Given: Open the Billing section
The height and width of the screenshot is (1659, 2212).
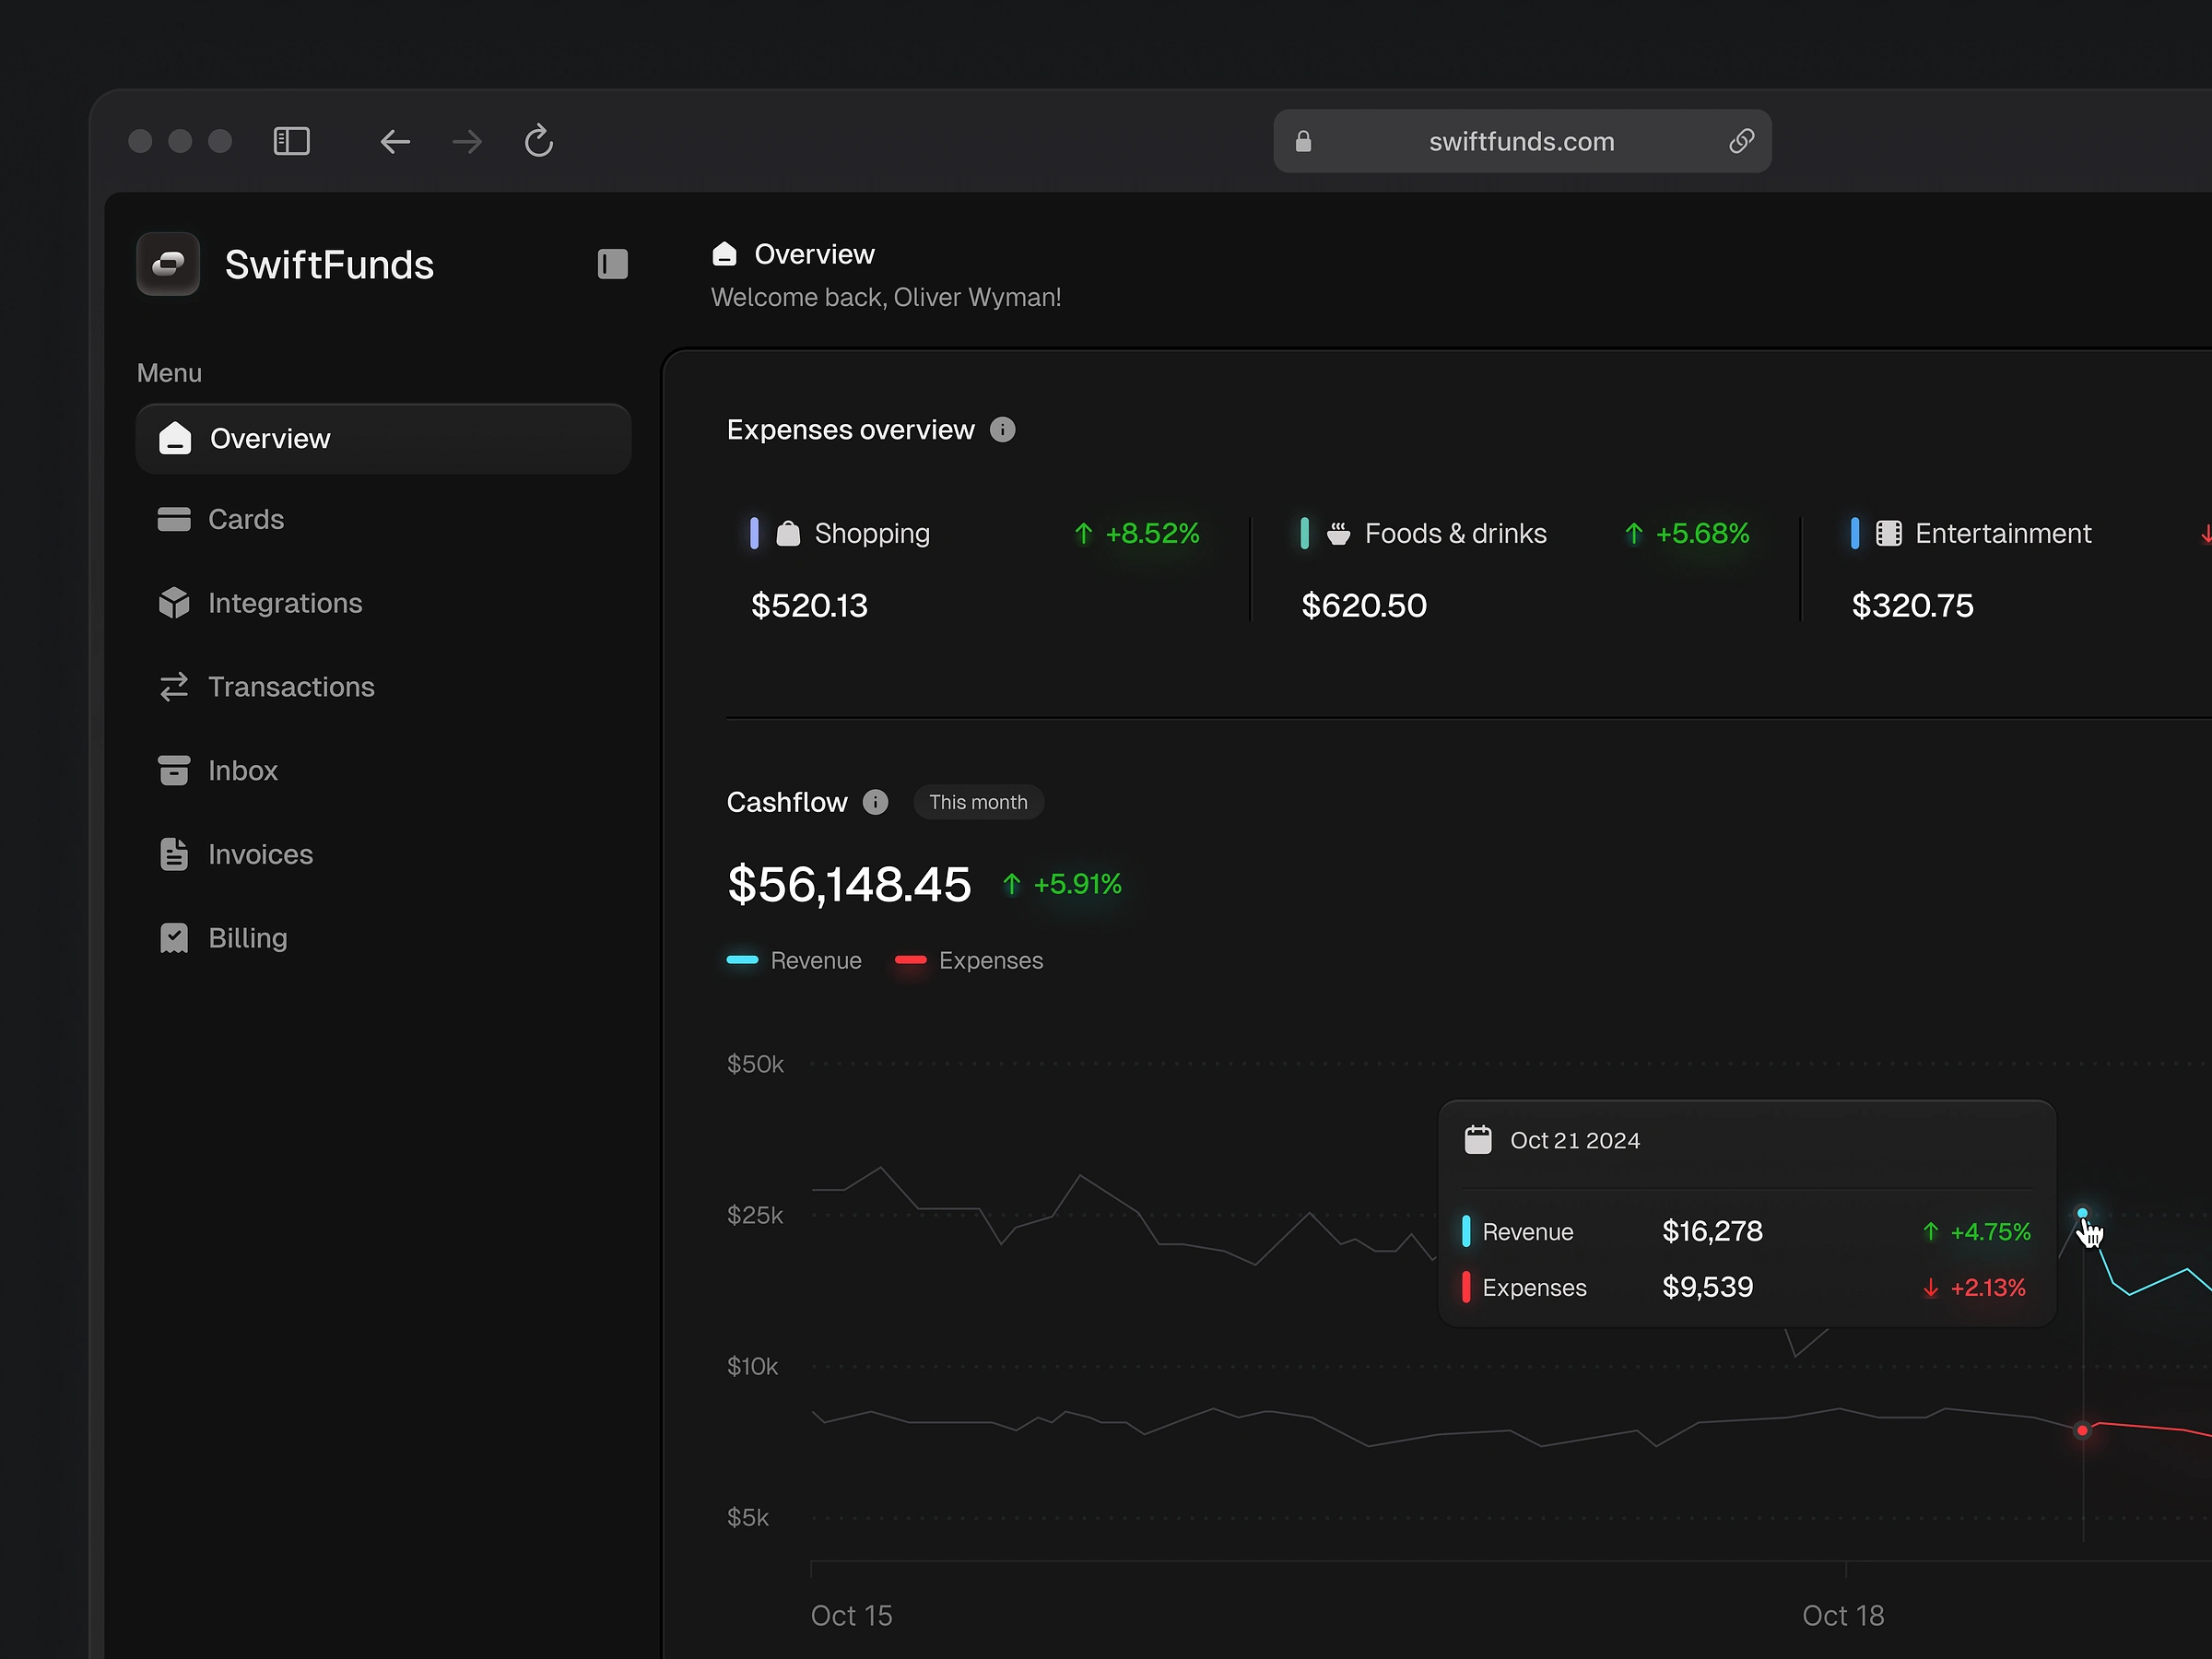Looking at the screenshot, I should click(x=247, y=938).
